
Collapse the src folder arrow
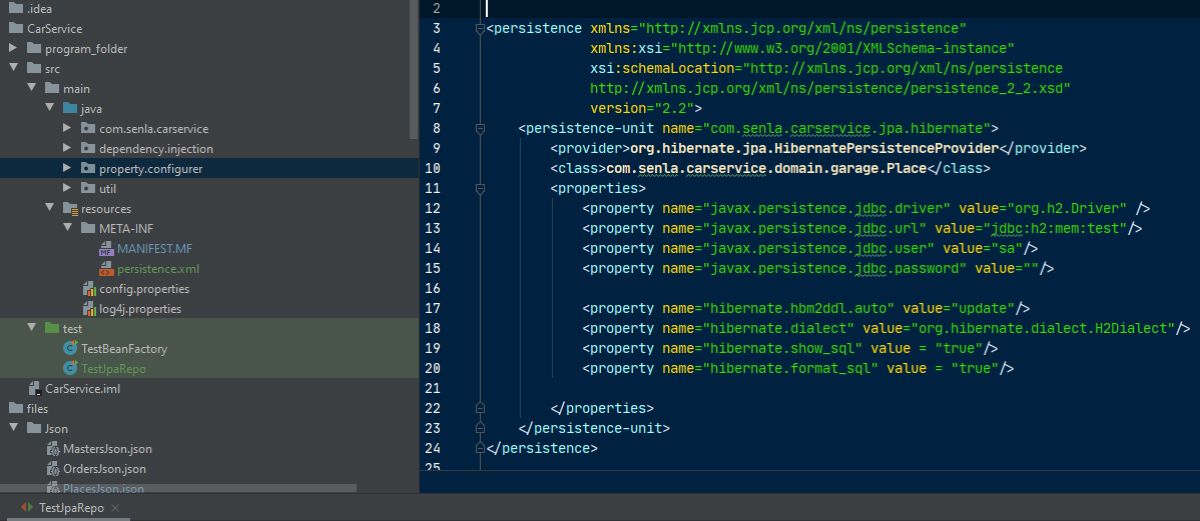tap(13, 68)
